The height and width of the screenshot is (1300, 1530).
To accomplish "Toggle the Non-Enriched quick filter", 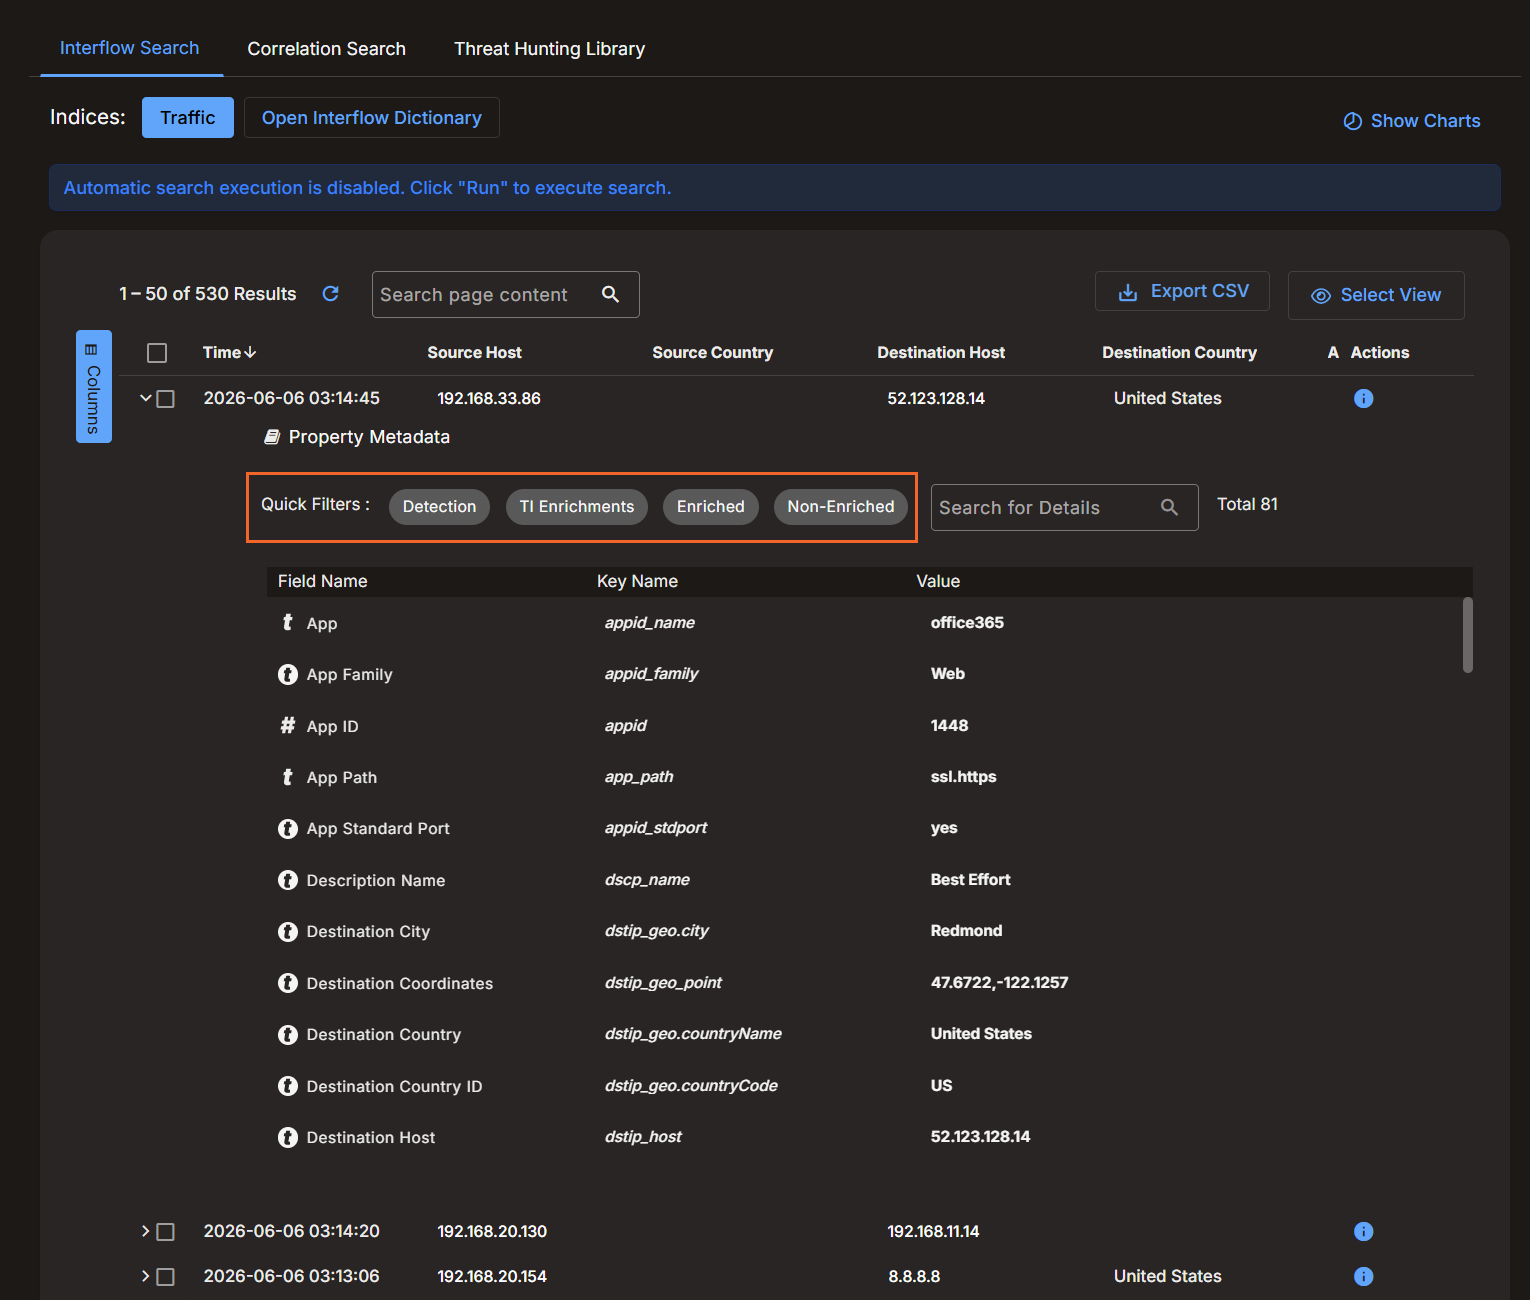I will pyautogui.click(x=841, y=507).
